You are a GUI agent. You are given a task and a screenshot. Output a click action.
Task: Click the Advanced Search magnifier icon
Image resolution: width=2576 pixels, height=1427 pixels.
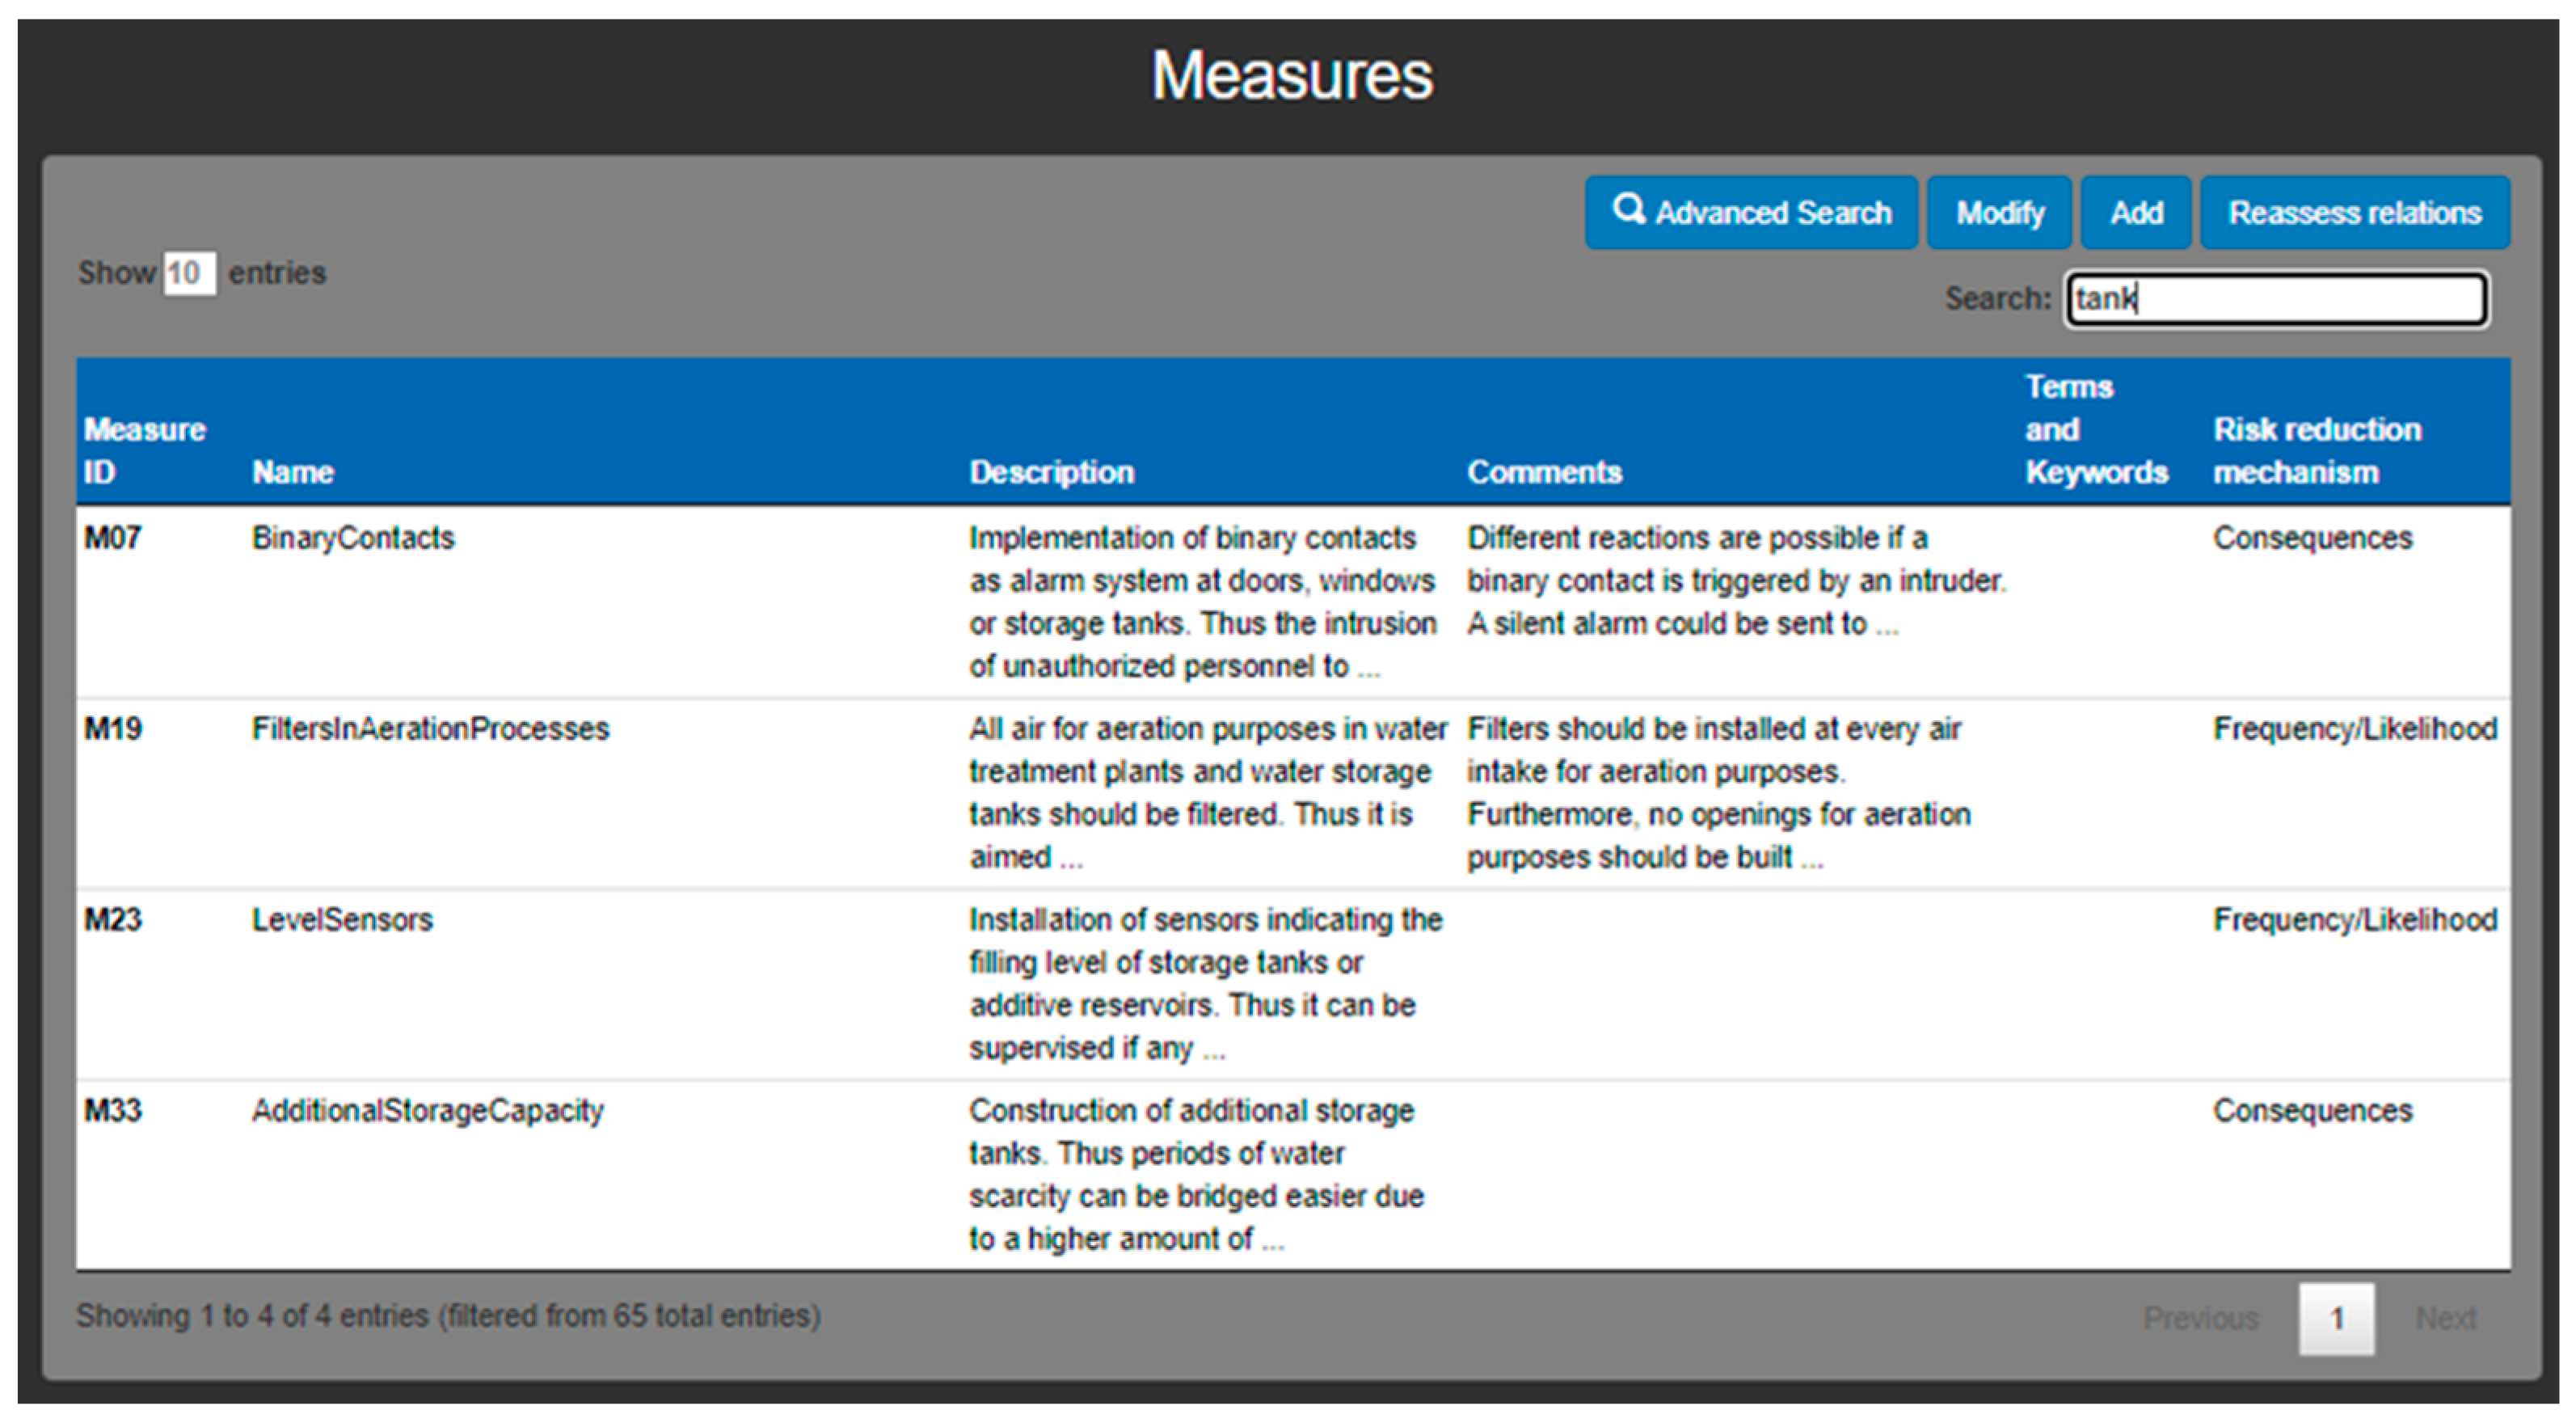pyautogui.click(x=1628, y=210)
